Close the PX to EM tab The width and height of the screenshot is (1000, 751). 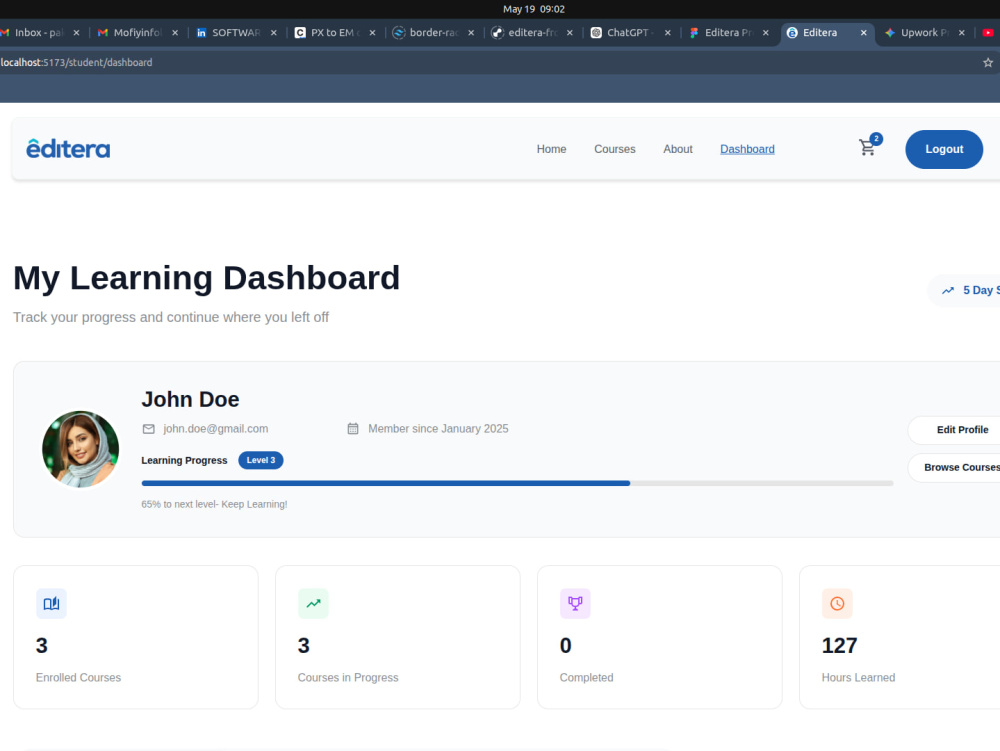click(x=372, y=33)
